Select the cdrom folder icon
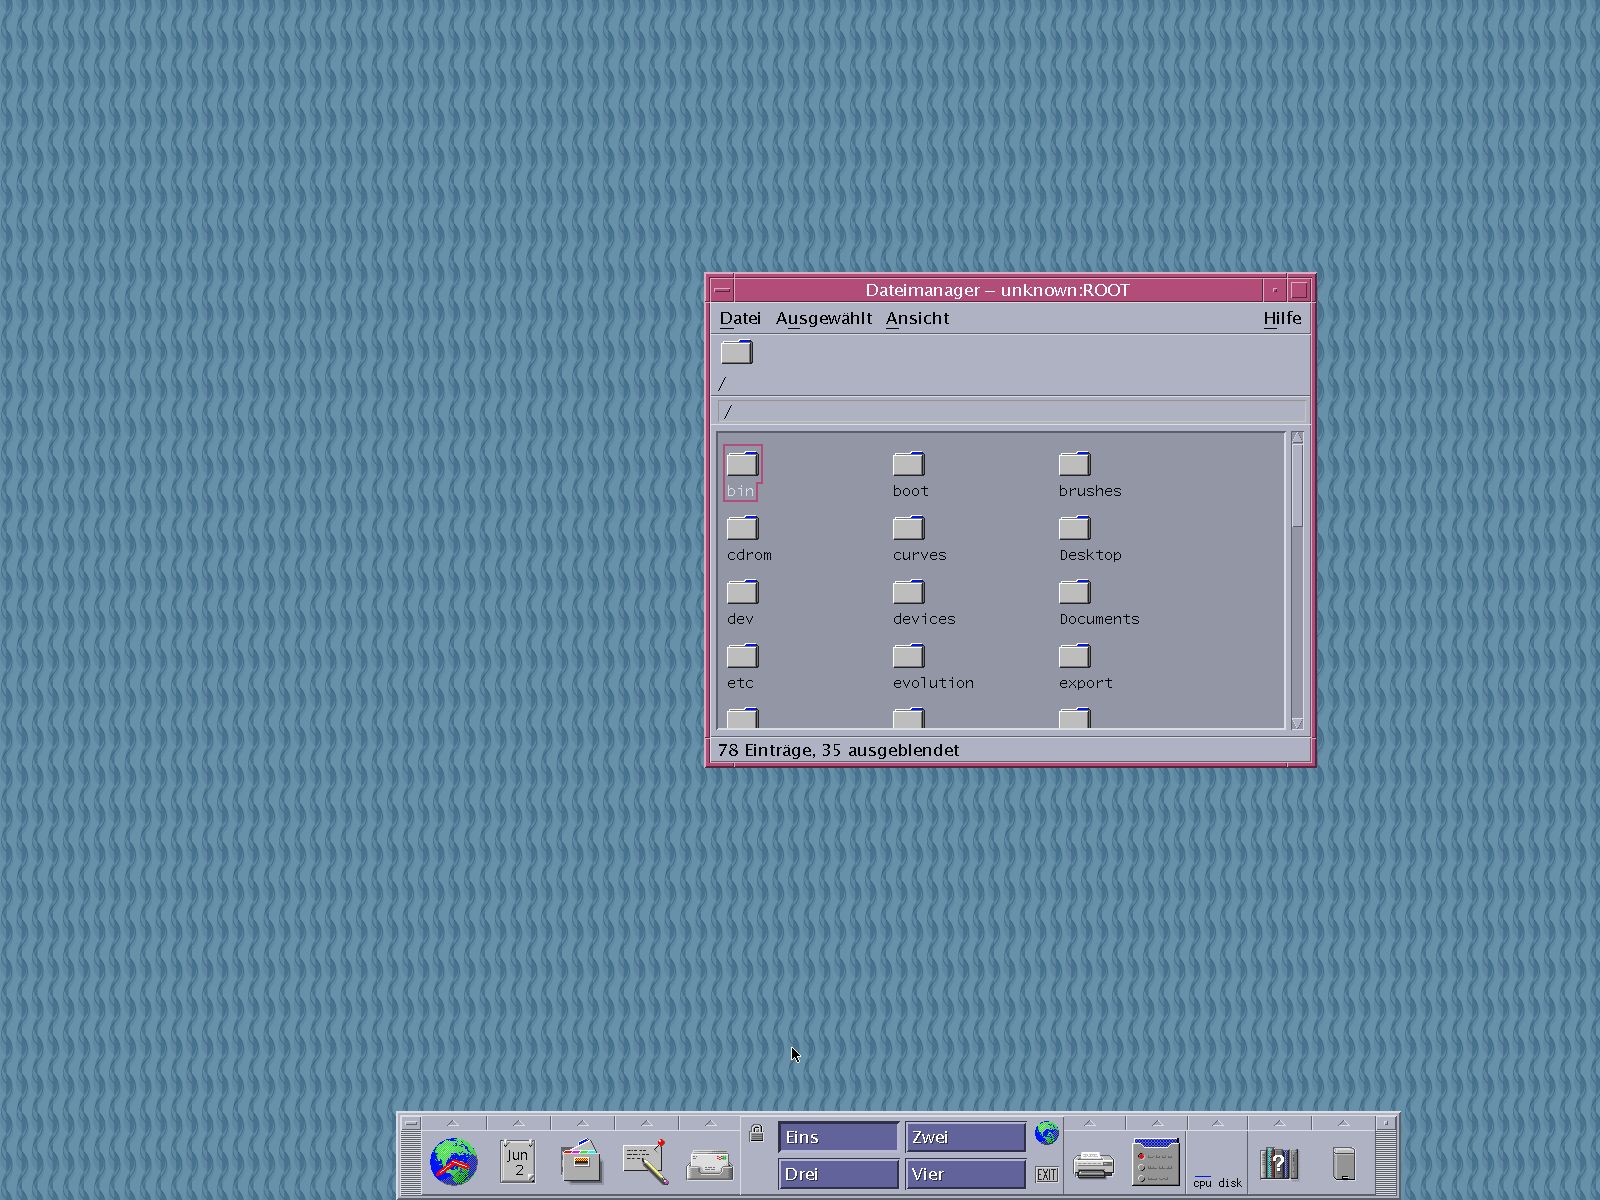Viewport: 1600px width, 1200px height. pyautogui.click(x=743, y=528)
